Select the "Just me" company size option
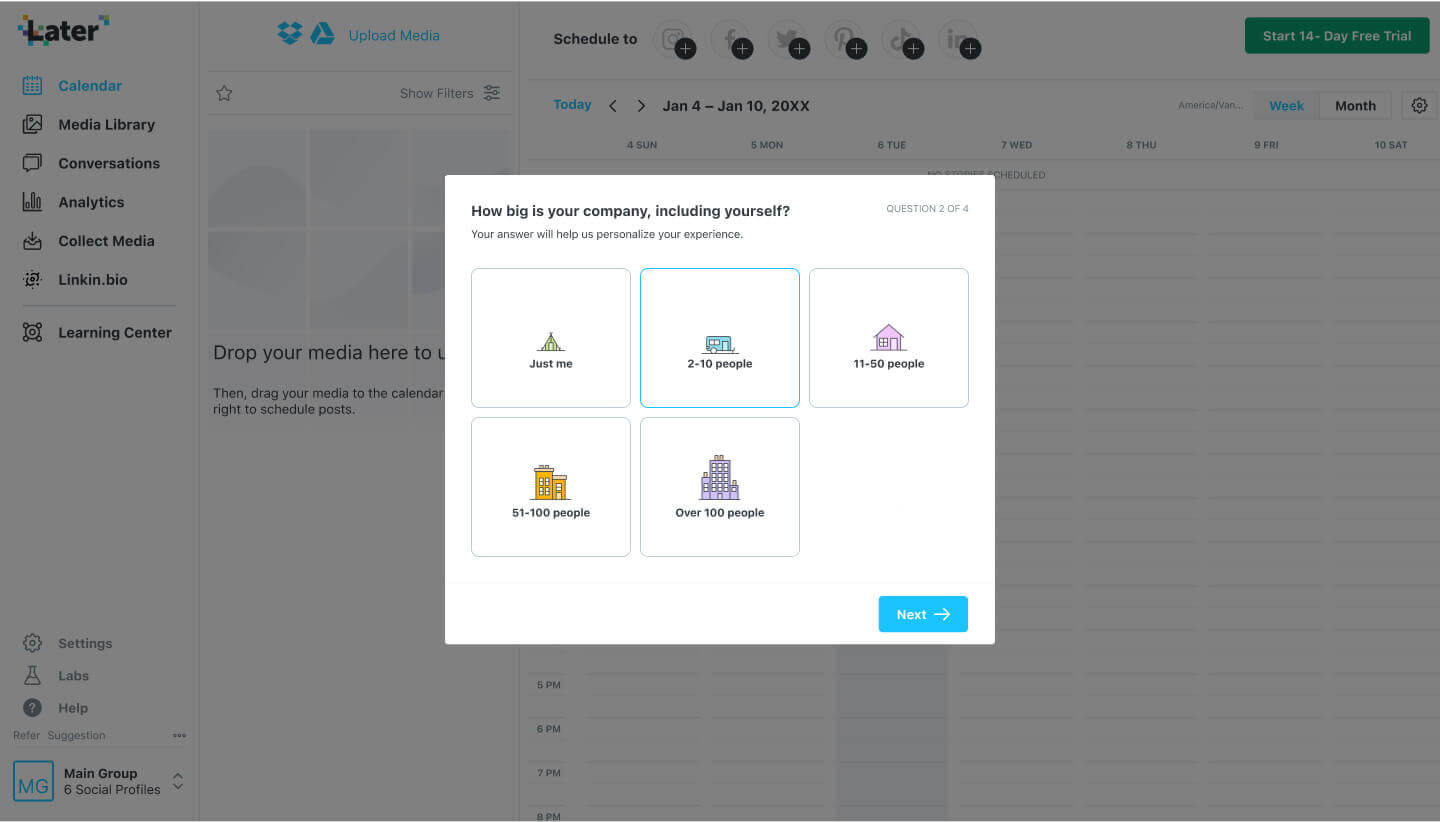1440x822 pixels. (x=550, y=338)
